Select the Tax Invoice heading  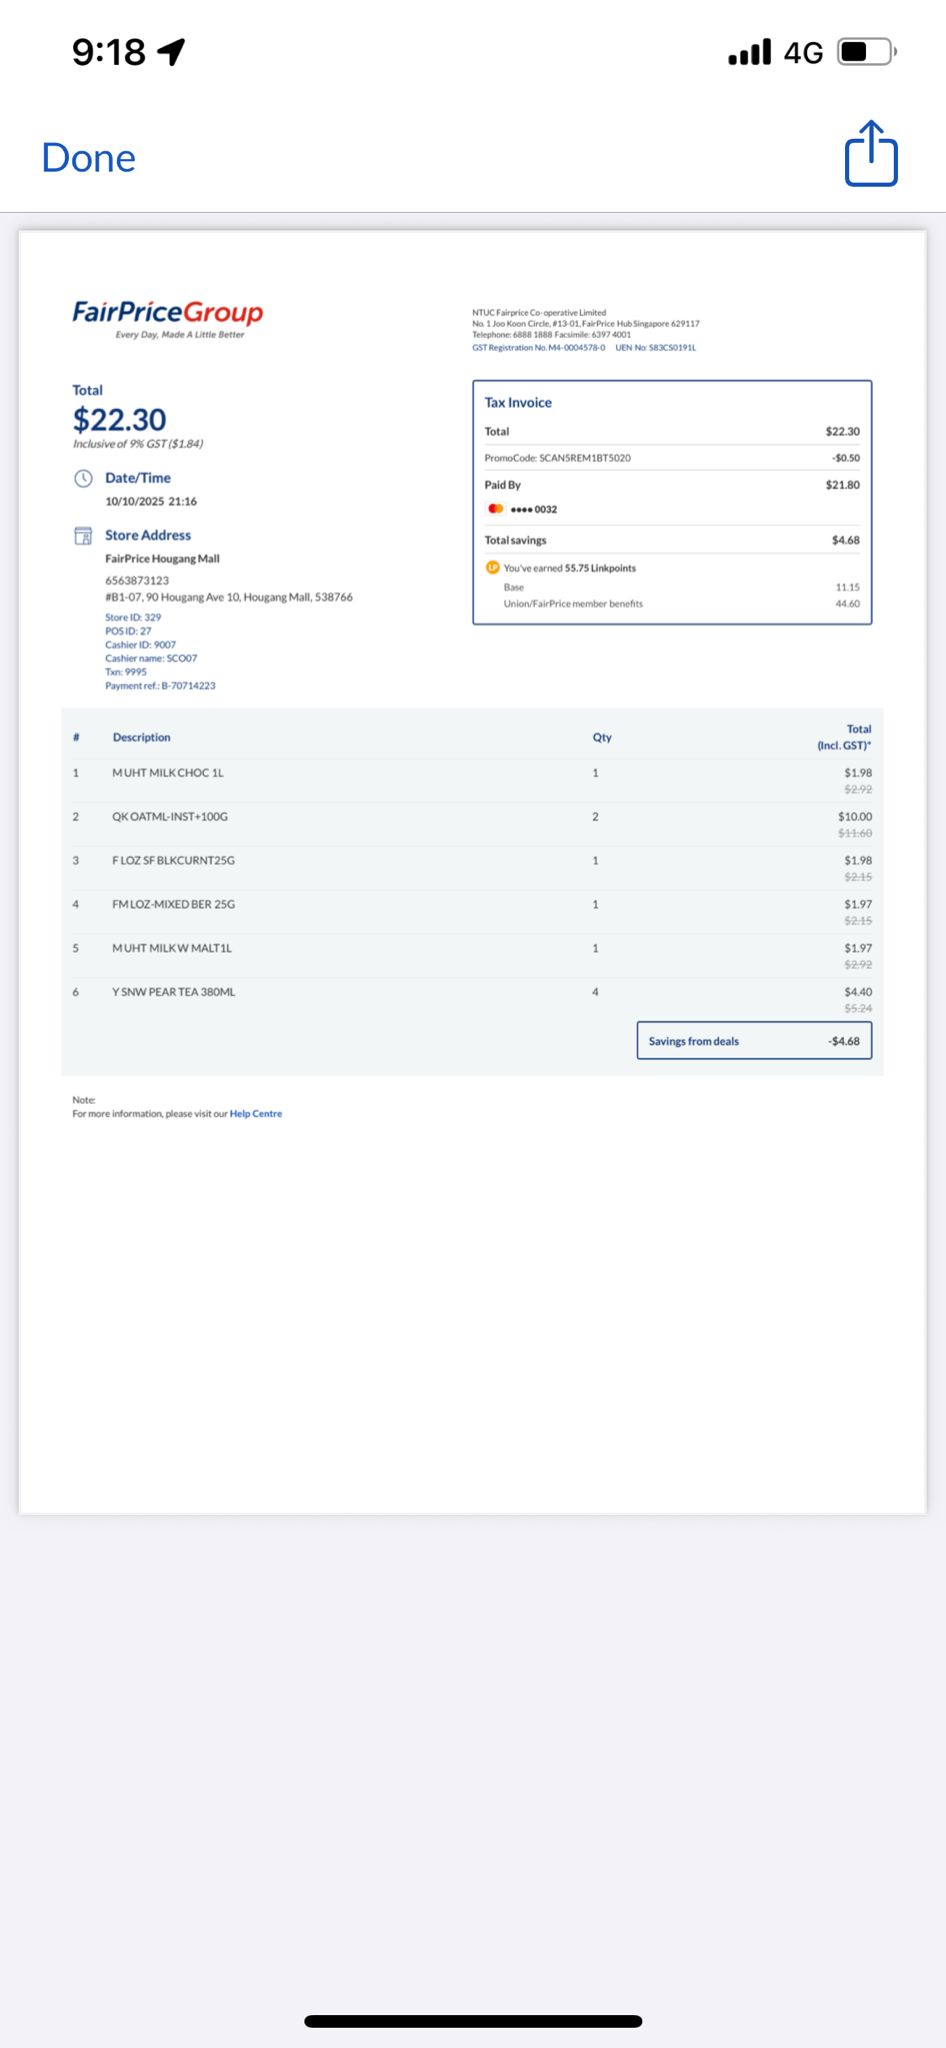pos(518,402)
